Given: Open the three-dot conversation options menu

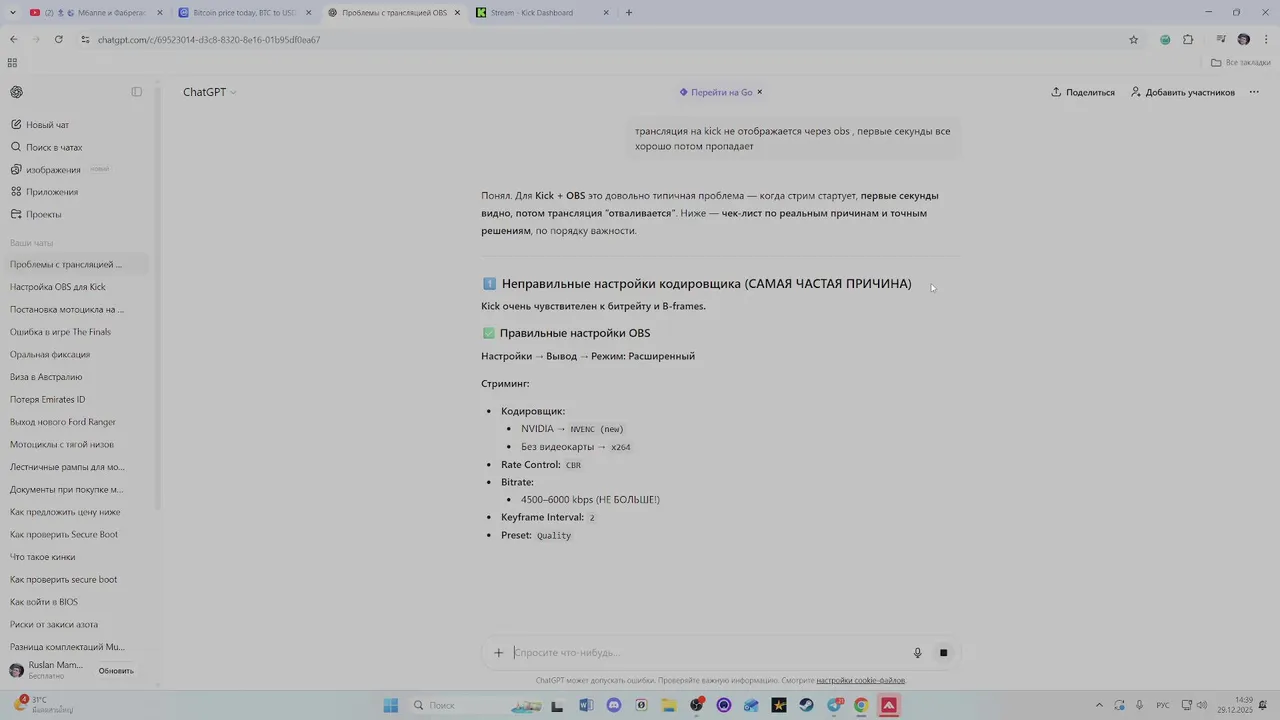Looking at the screenshot, I should coord(1254,92).
